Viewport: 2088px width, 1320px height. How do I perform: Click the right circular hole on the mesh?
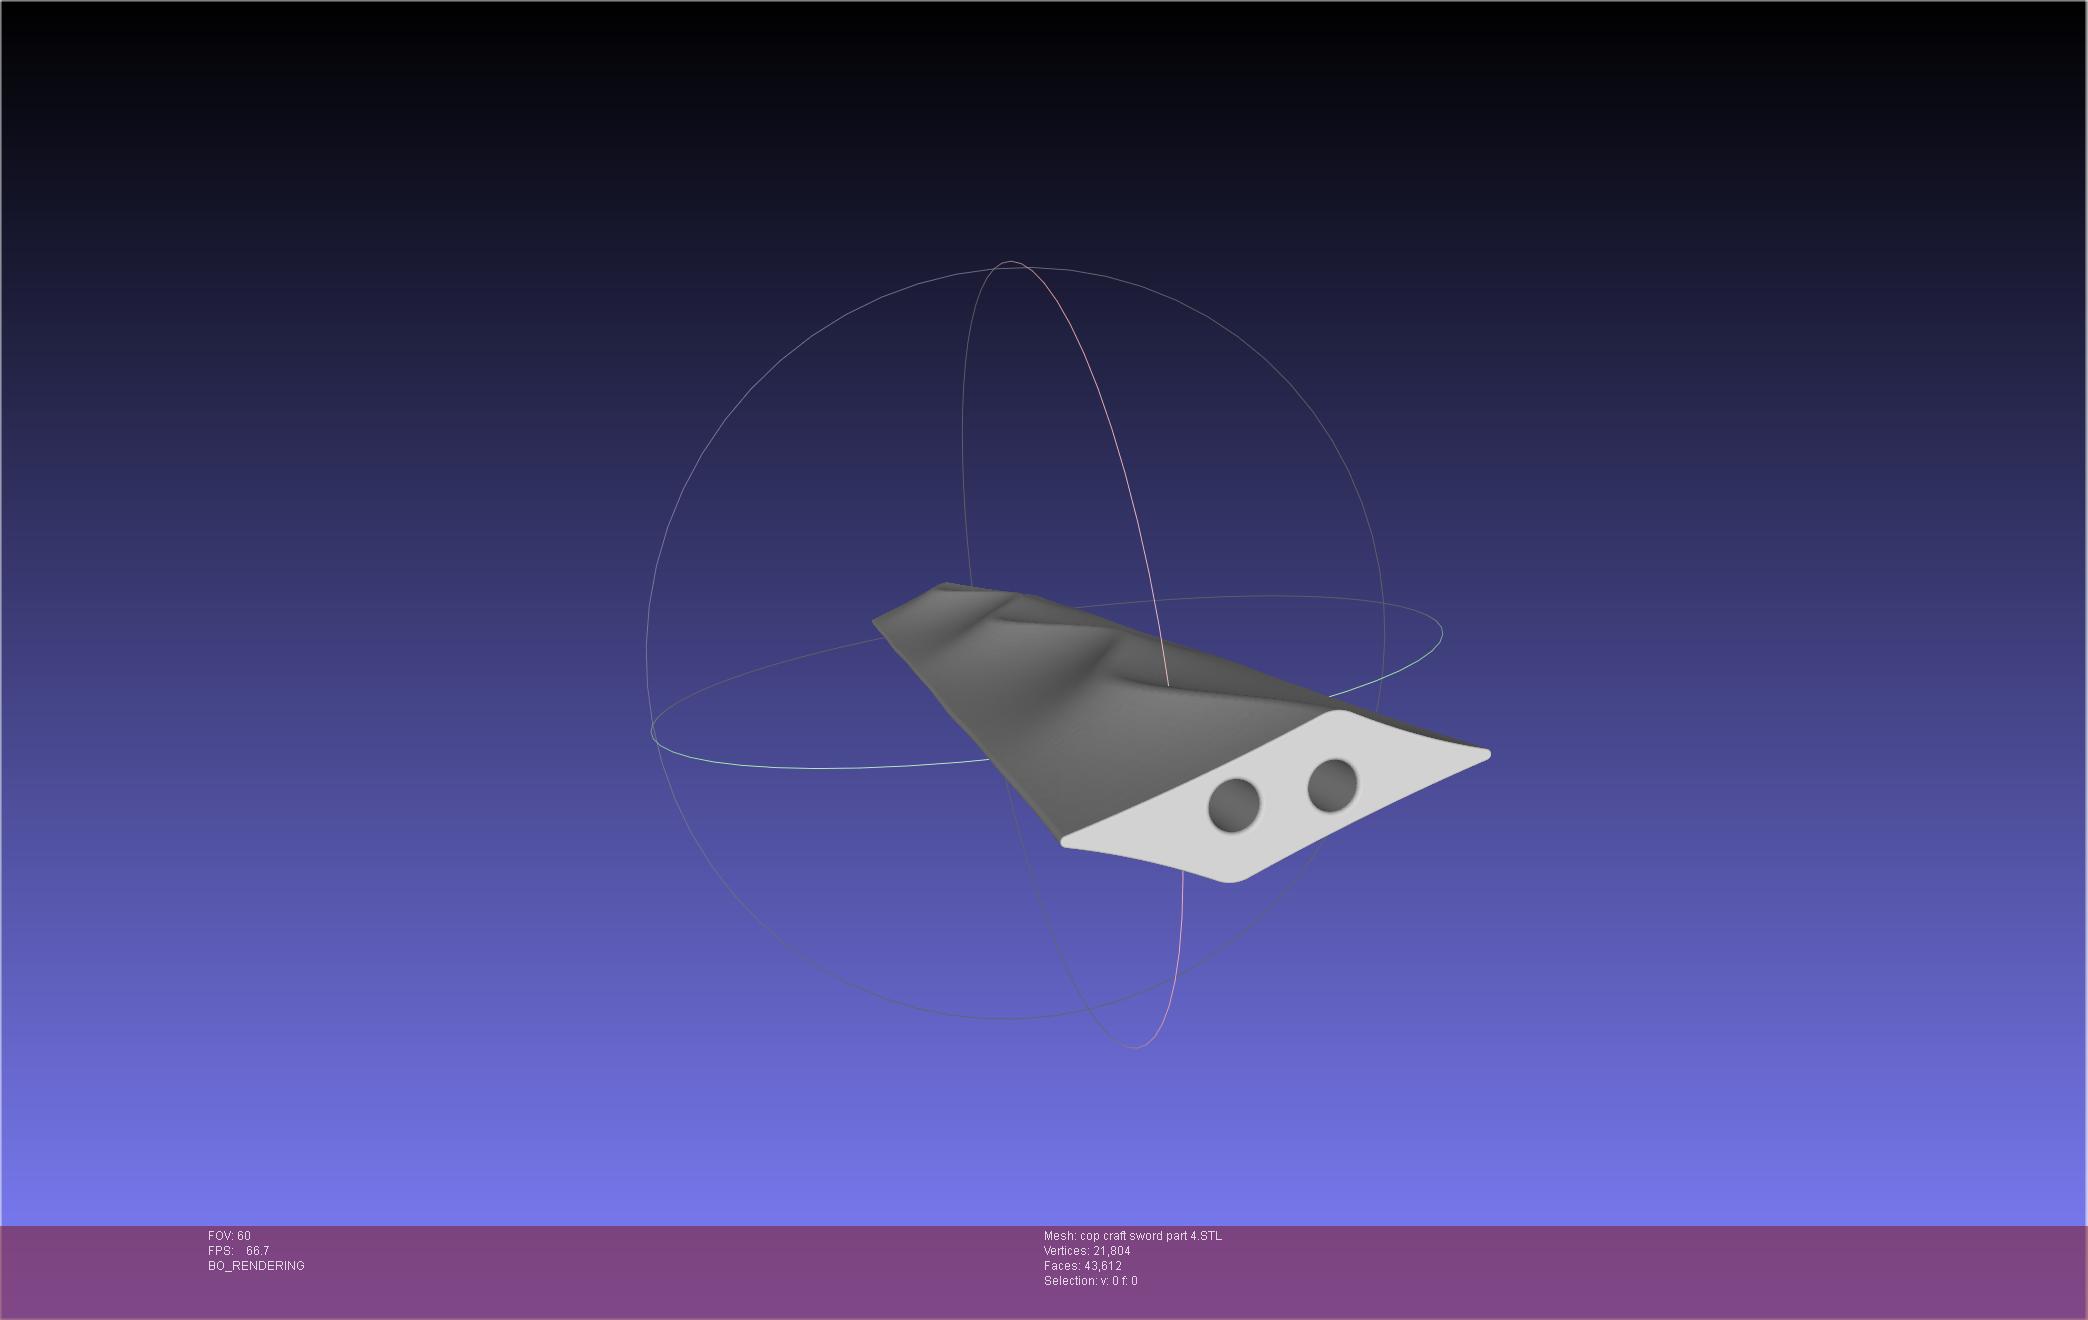1333,785
